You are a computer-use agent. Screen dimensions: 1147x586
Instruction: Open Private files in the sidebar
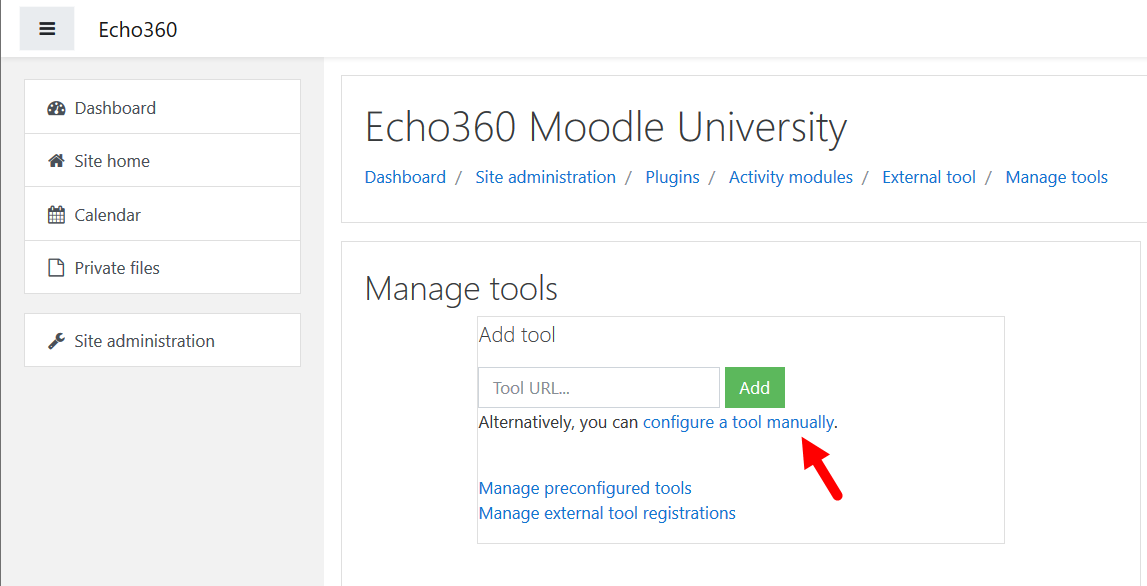(162, 267)
